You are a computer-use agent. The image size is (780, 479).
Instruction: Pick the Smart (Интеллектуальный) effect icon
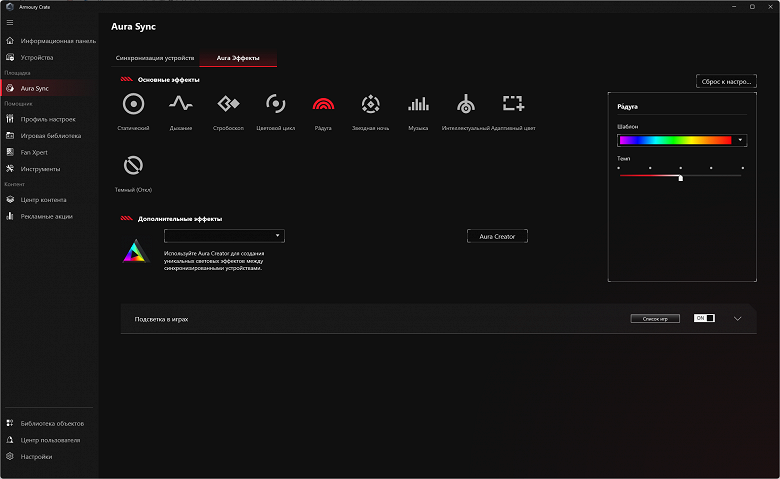tap(466, 104)
